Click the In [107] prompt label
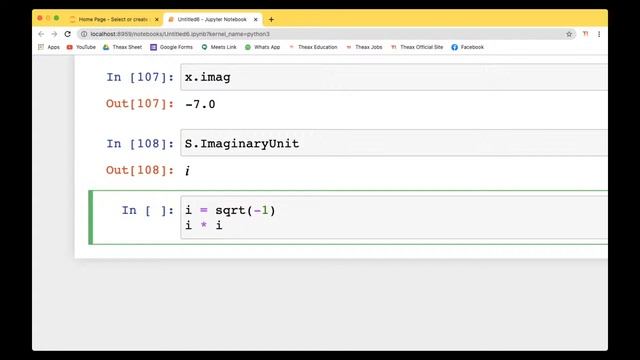Viewport: 640px width, 360px height. [140, 77]
